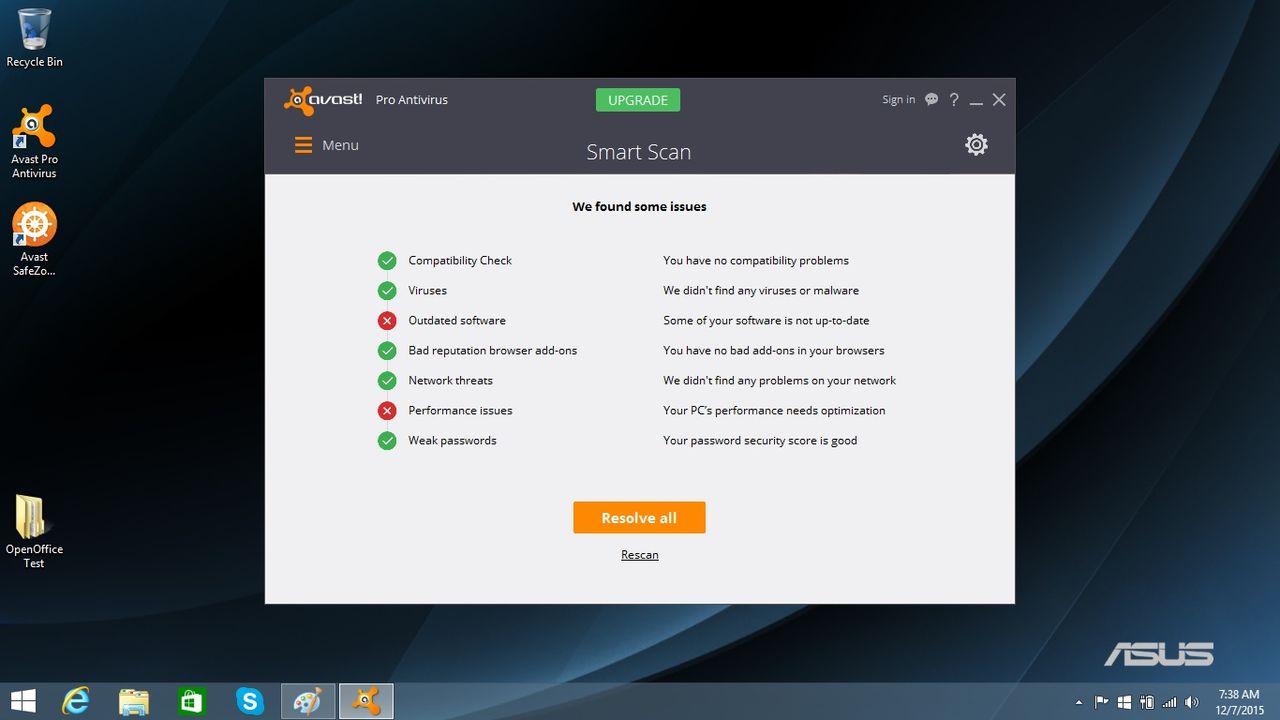The height and width of the screenshot is (720, 1280).
Task: Select Avast SafeZone desktop shortcut
Action: pyautogui.click(x=34, y=240)
